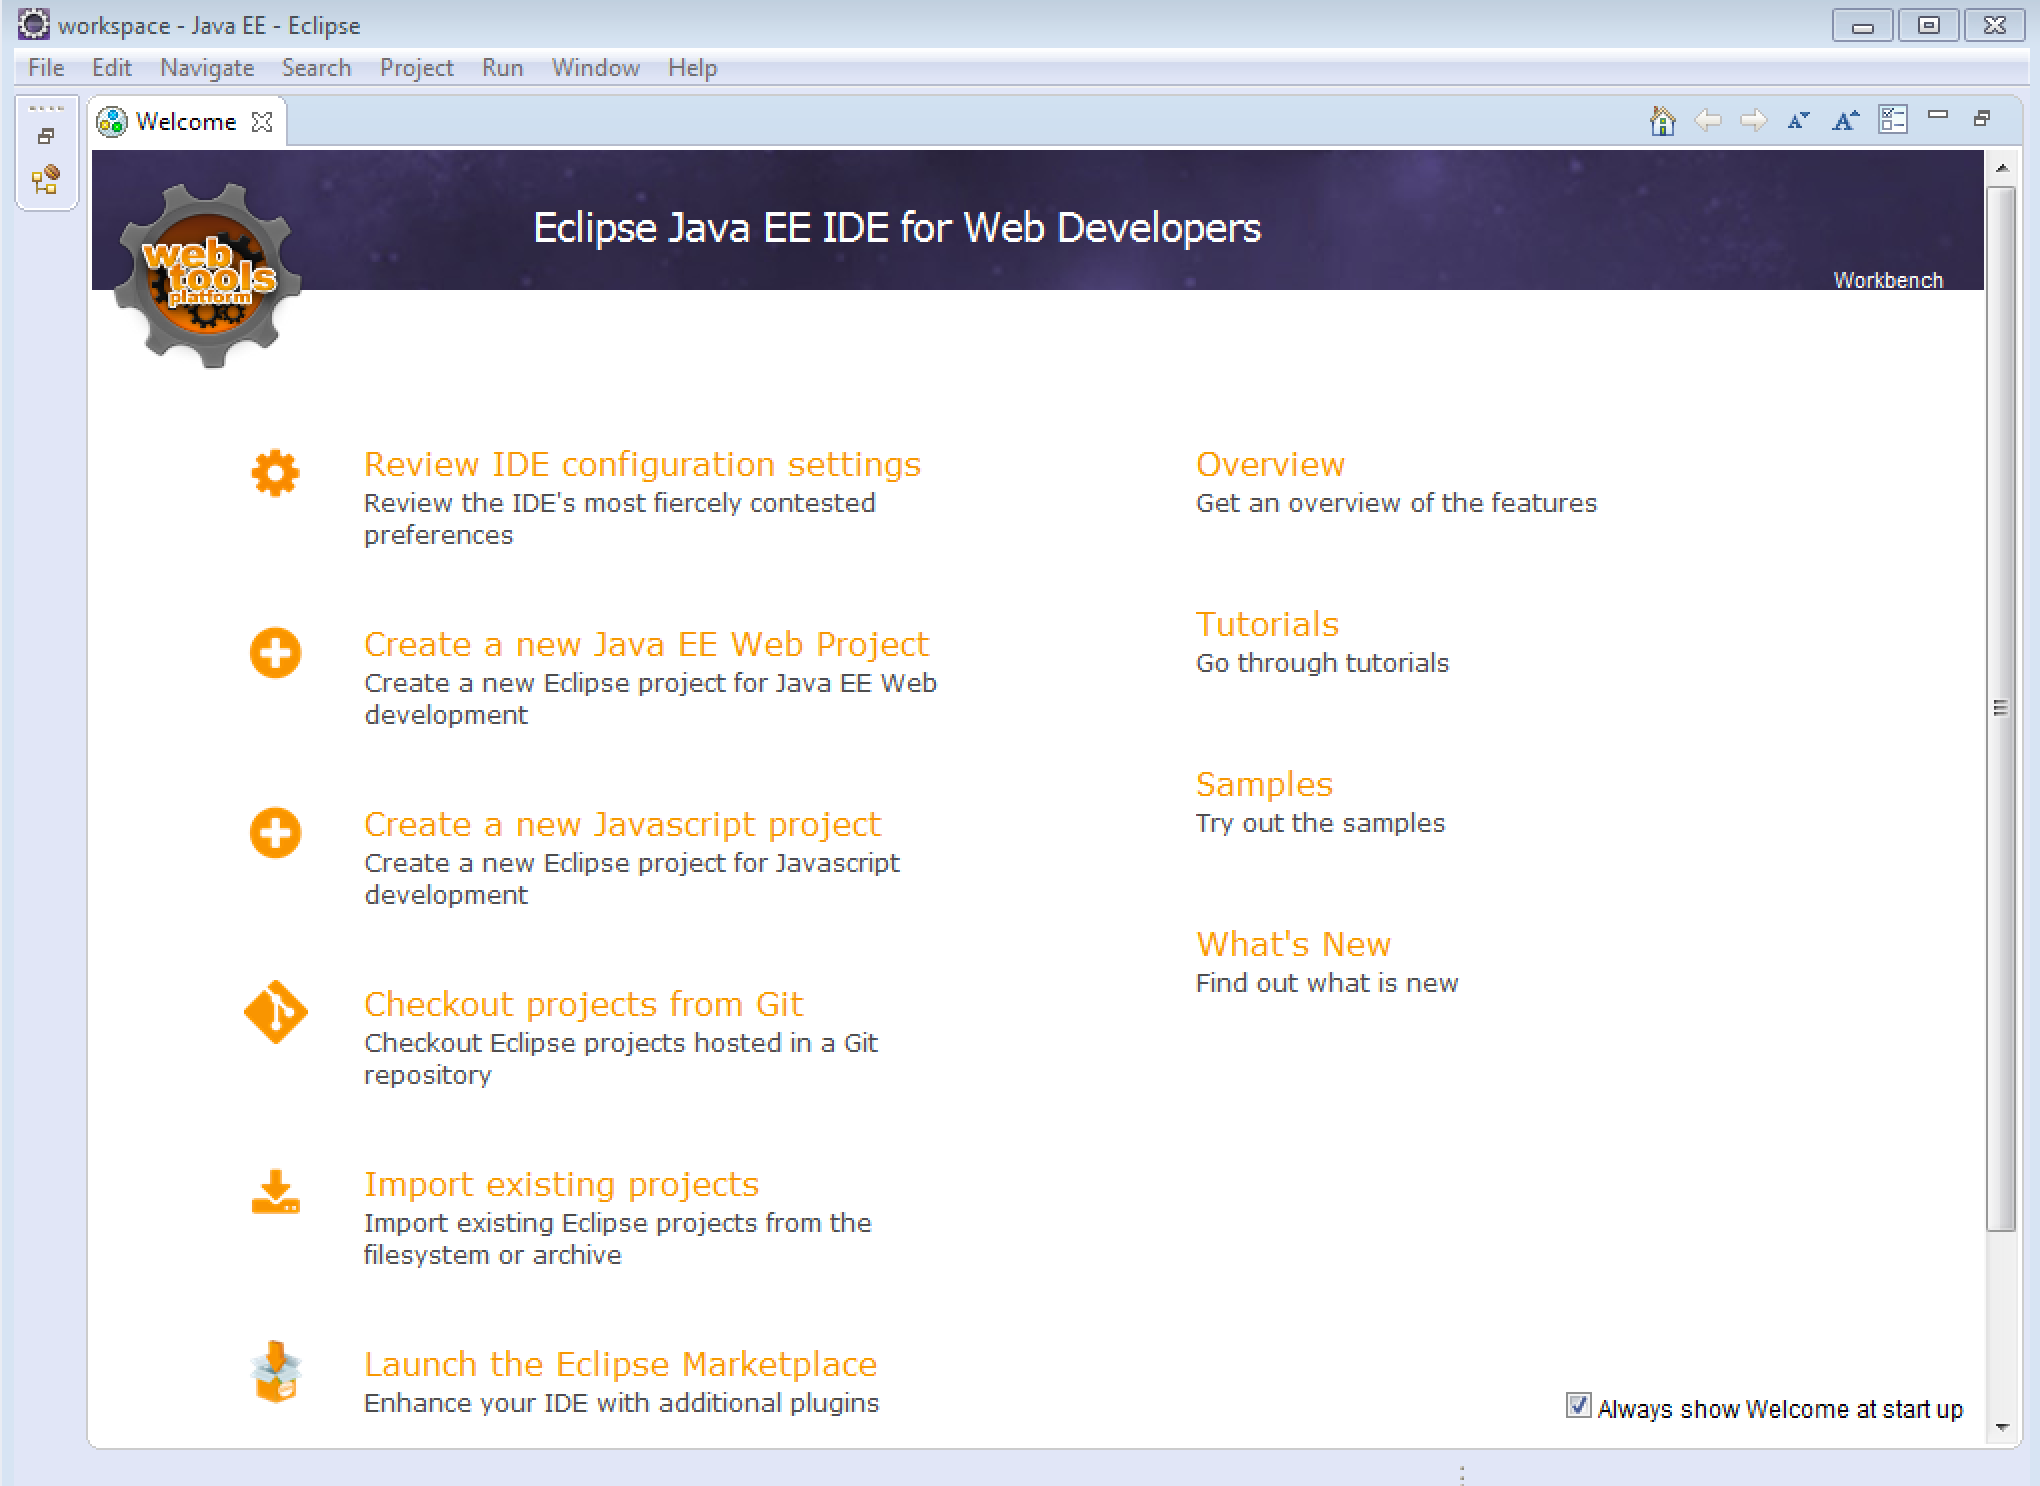
Task: Open the Window menu
Action: point(595,68)
